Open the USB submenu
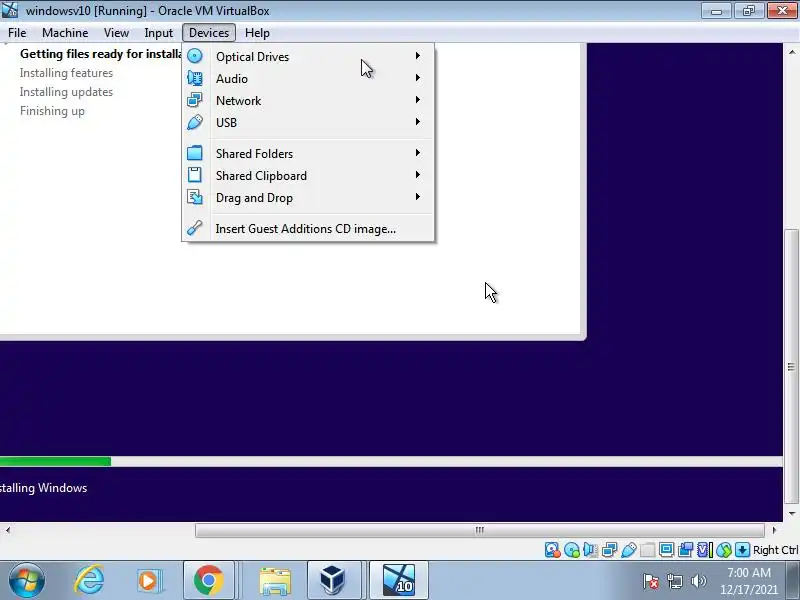The width and height of the screenshot is (800, 600). (x=308, y=122)
